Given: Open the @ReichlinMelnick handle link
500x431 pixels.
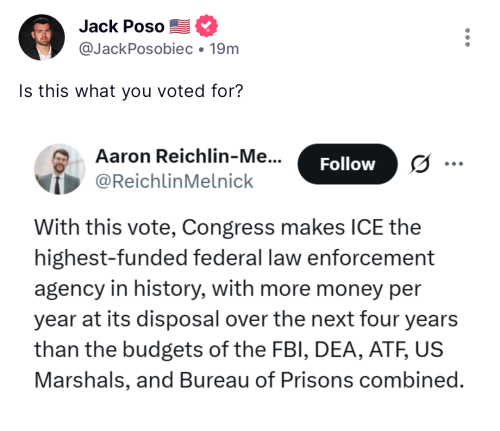Looking at the screenshot, I should (x=174, y=181).
